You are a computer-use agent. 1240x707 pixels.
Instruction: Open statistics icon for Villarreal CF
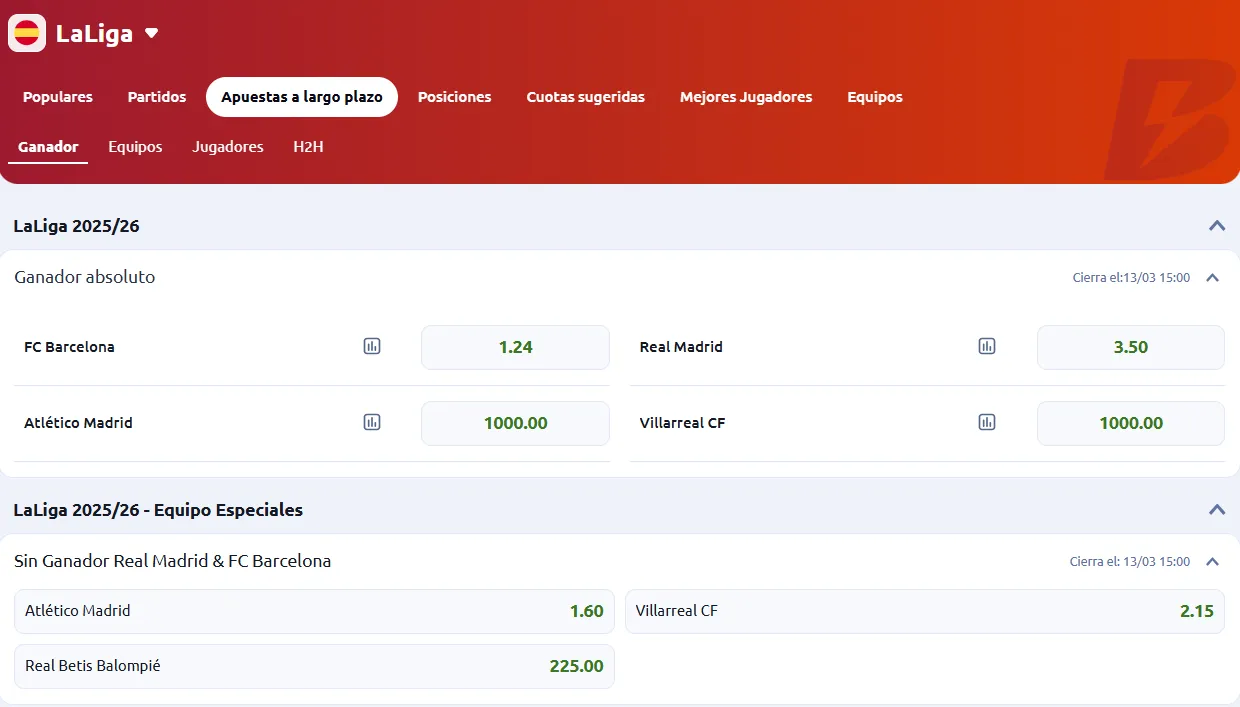pos(987,423)
